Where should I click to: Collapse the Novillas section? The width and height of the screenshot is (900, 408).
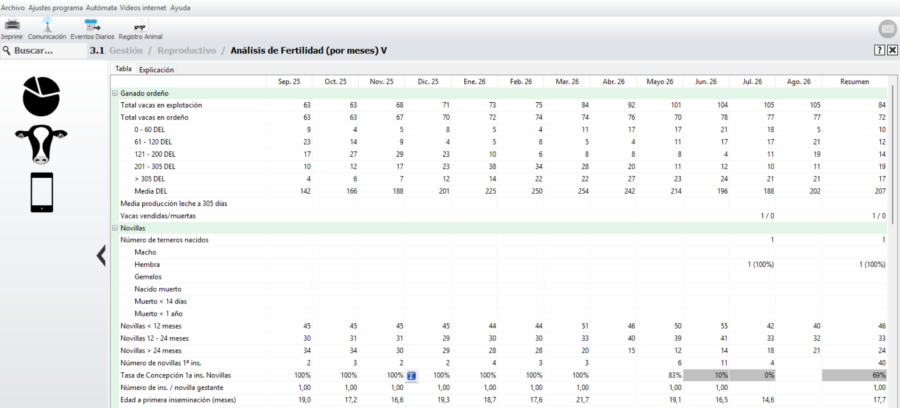point(115,228)
